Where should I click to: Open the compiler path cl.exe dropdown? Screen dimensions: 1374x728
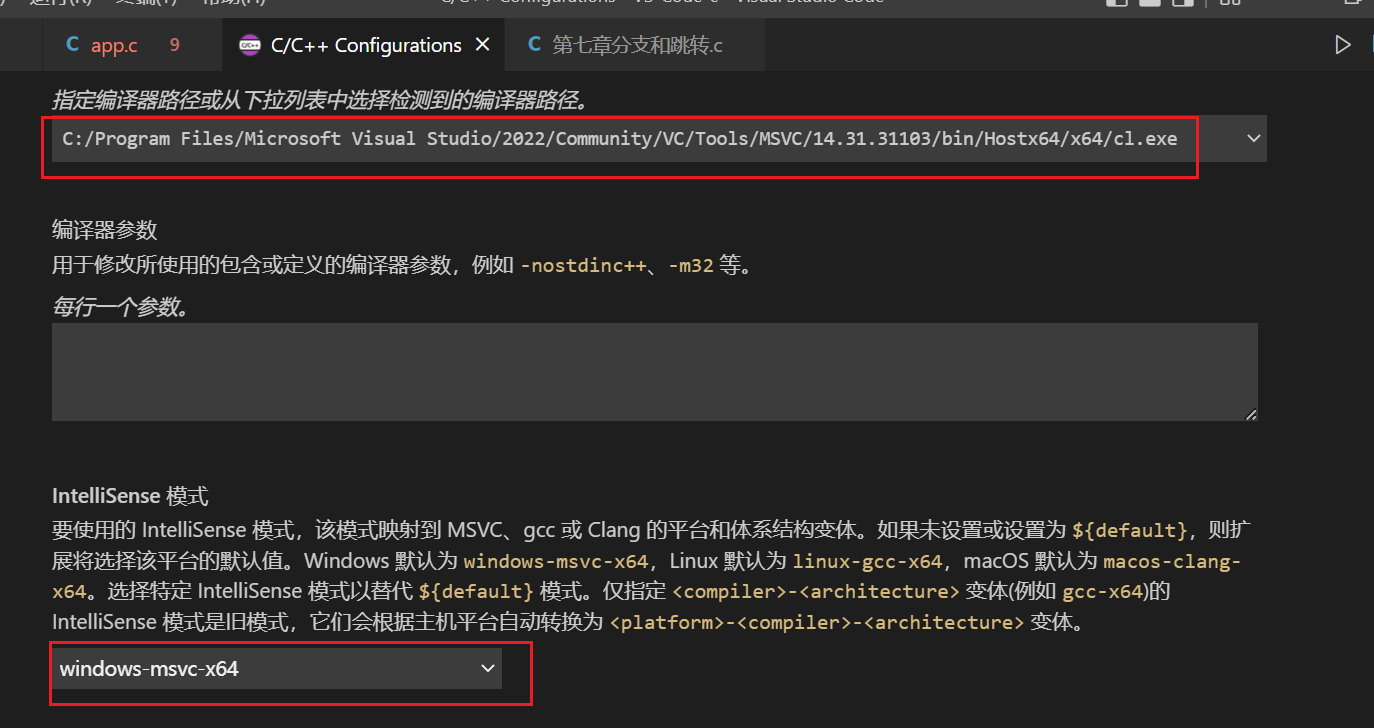[659, 139]
